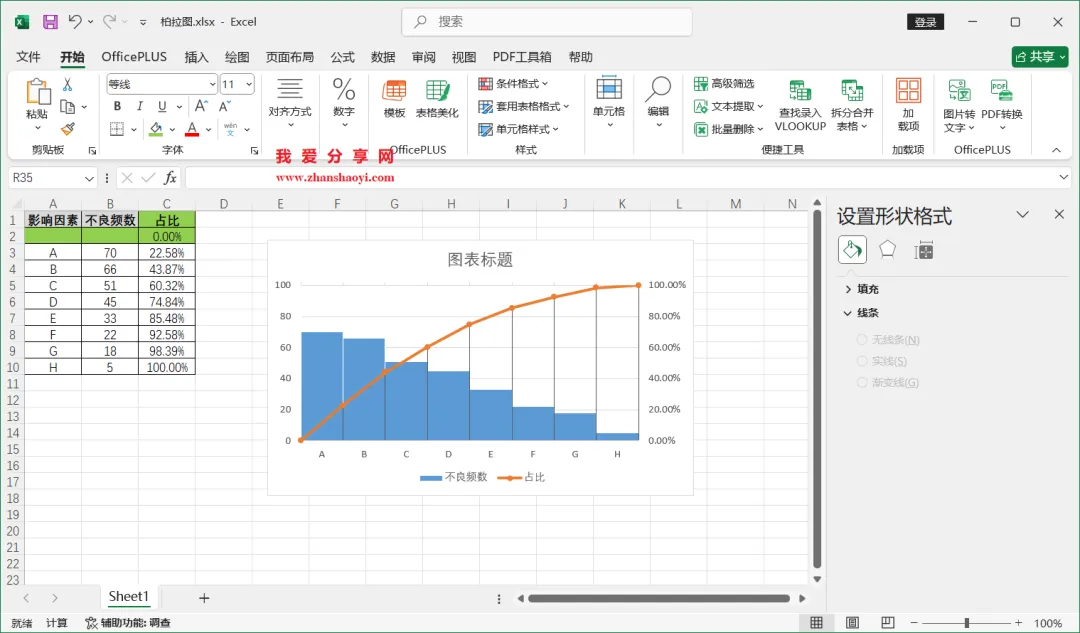Click the red Font color swatch
1080x633 pixels.
[192, 129]
